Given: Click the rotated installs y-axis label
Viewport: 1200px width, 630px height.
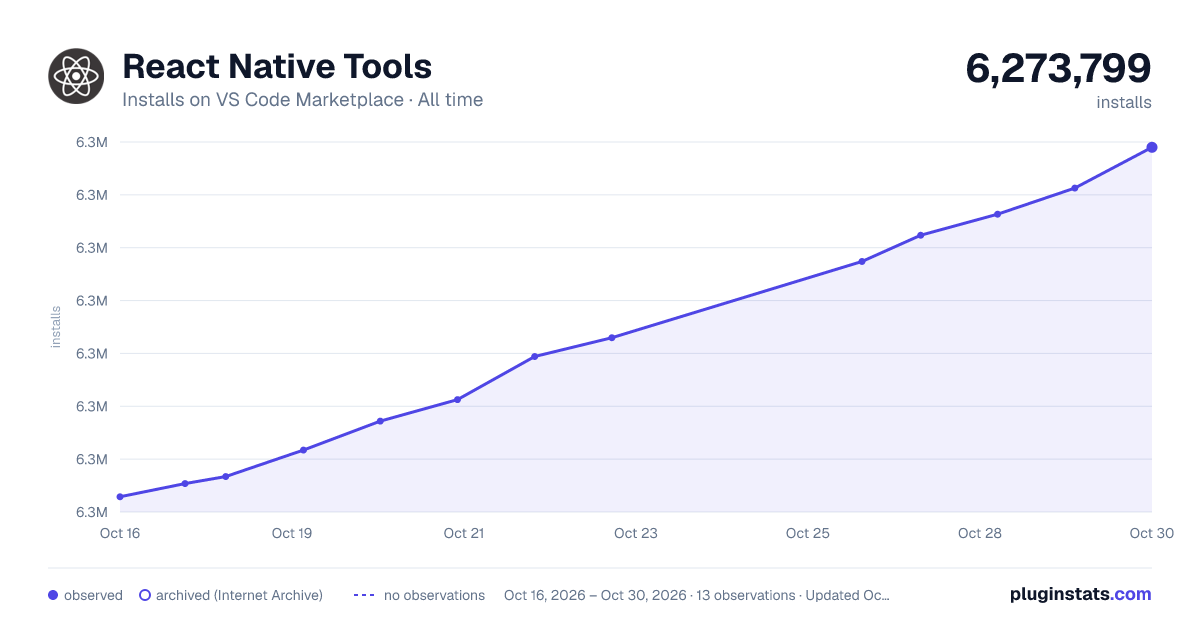Looking at the screenshot, I should pos(56,327).
